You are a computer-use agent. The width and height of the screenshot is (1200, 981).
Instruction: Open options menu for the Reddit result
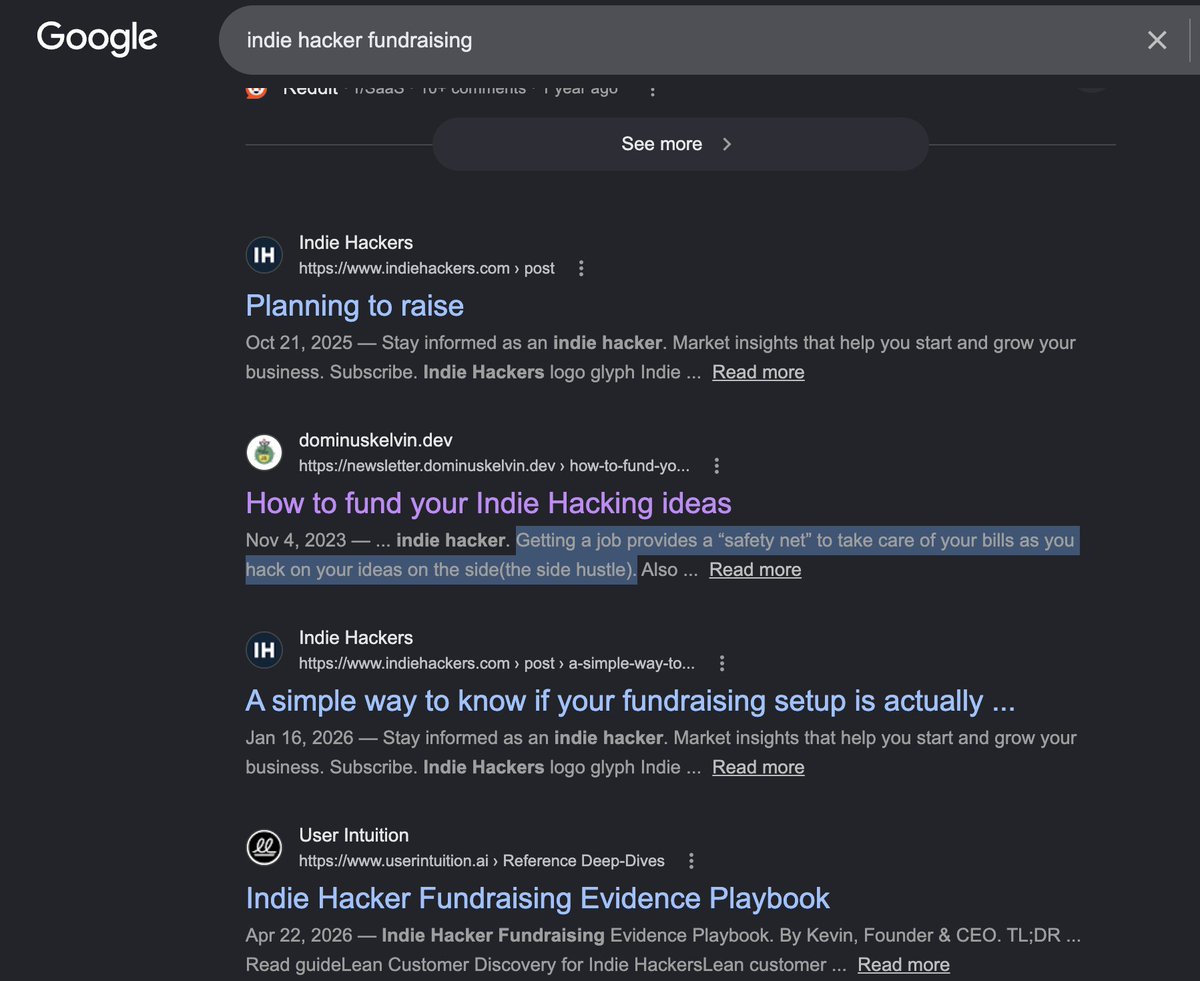pos(652,89)
